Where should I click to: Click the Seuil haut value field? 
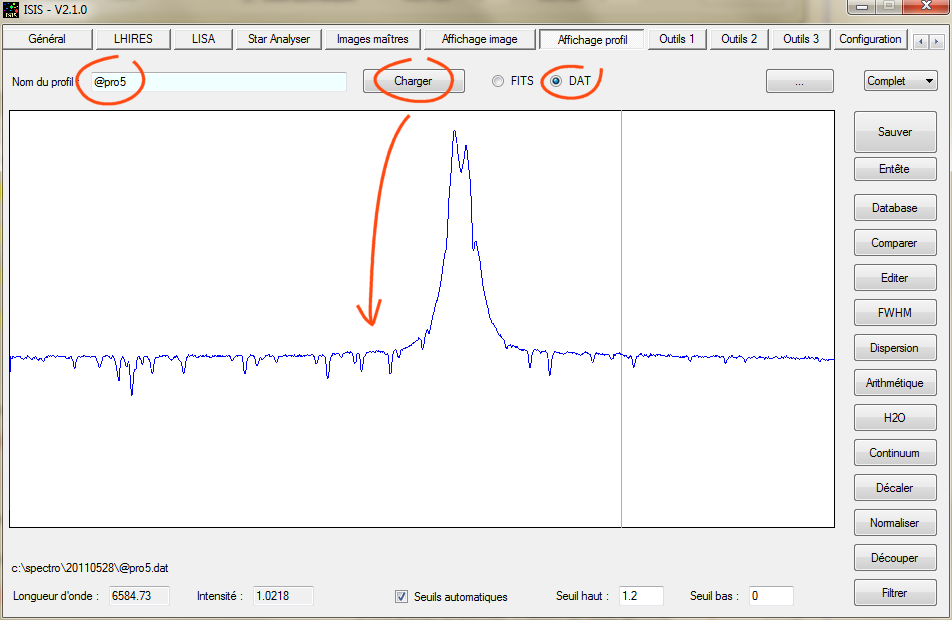coord(640,596)
